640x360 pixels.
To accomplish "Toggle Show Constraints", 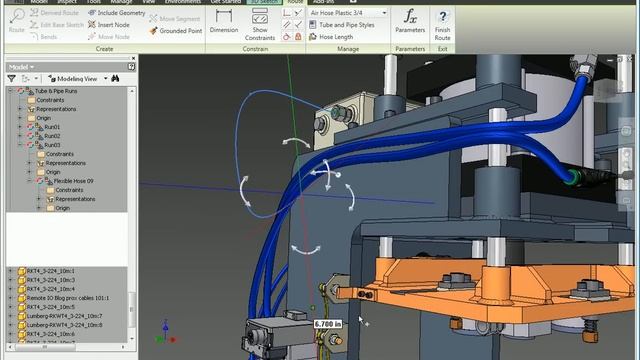I will click(x=260, y=24).
